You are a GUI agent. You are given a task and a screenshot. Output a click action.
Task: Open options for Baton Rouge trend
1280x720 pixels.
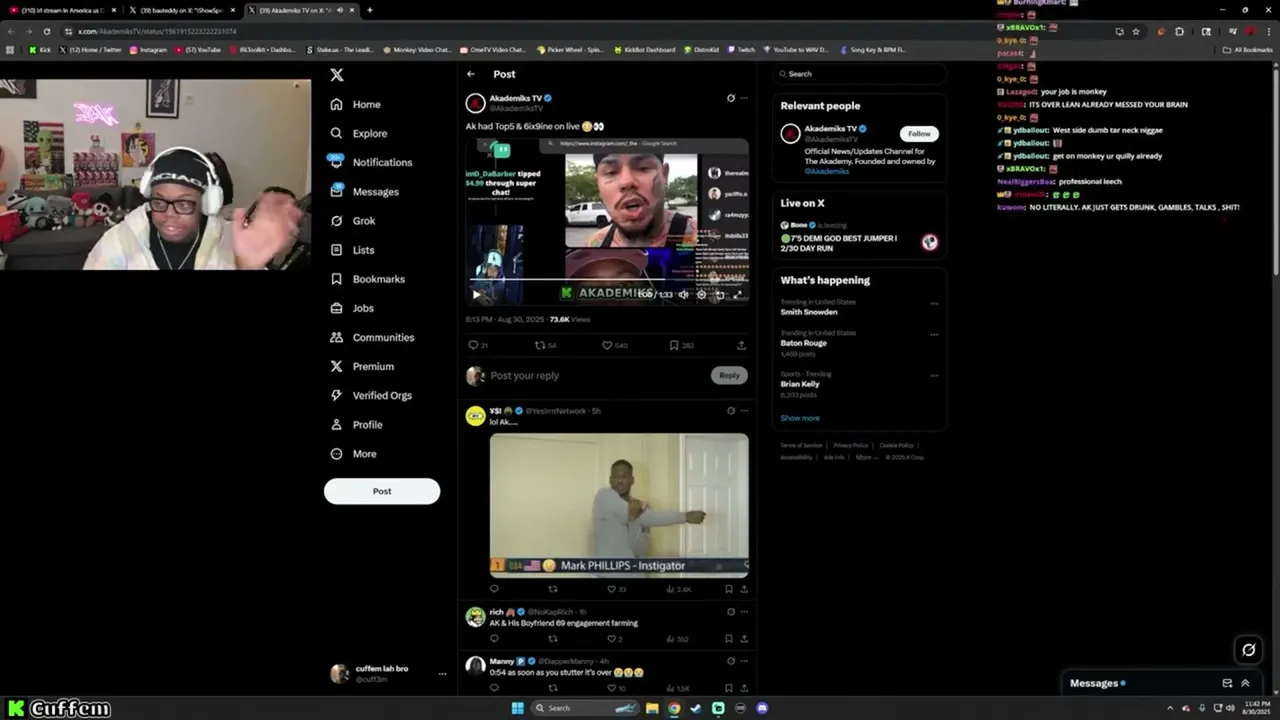(934, 334)
